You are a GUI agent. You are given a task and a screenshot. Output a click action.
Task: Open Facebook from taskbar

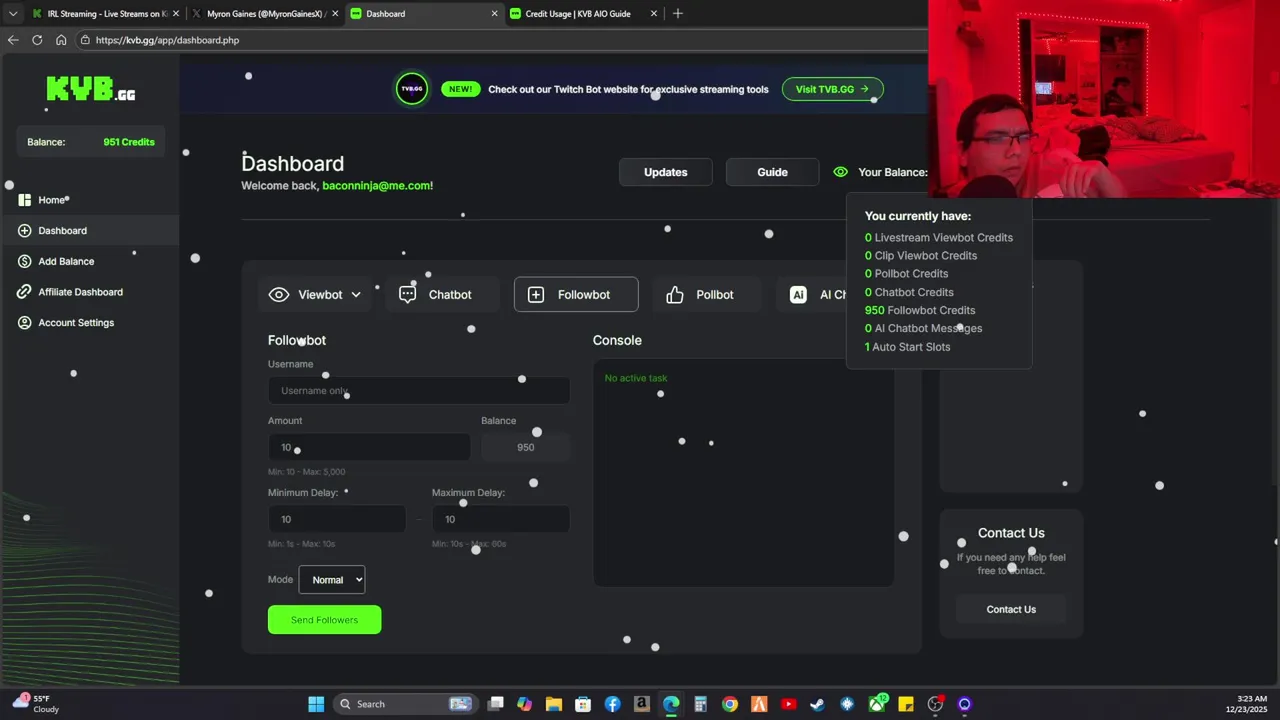[612, 704]
